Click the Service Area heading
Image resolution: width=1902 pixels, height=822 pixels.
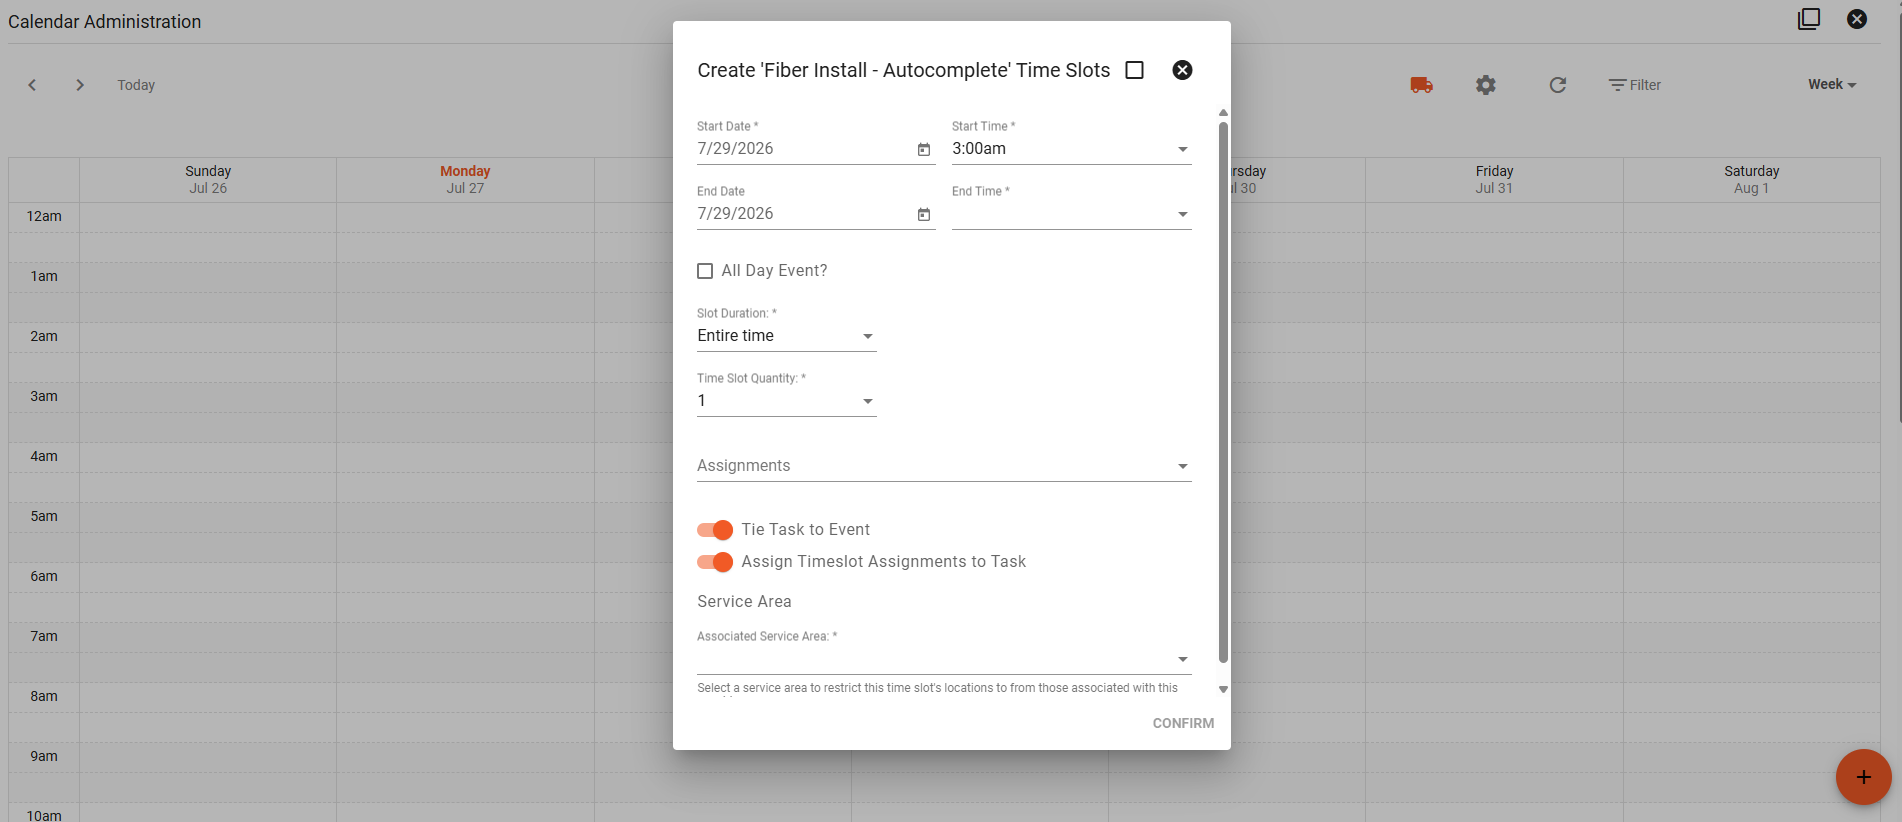click(x=744, y=601)
